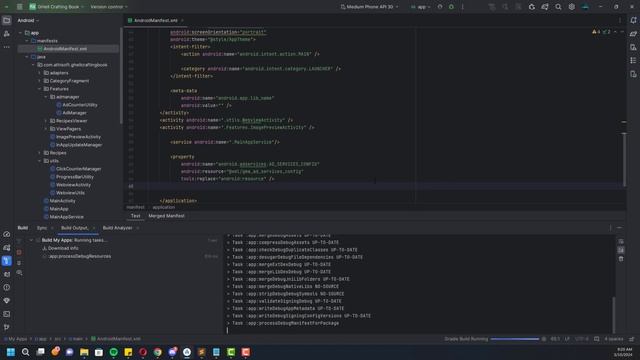This screenshot has height=360, width=640.
Task: Open app run configuration dropdown
Action: tap(420, 7)
